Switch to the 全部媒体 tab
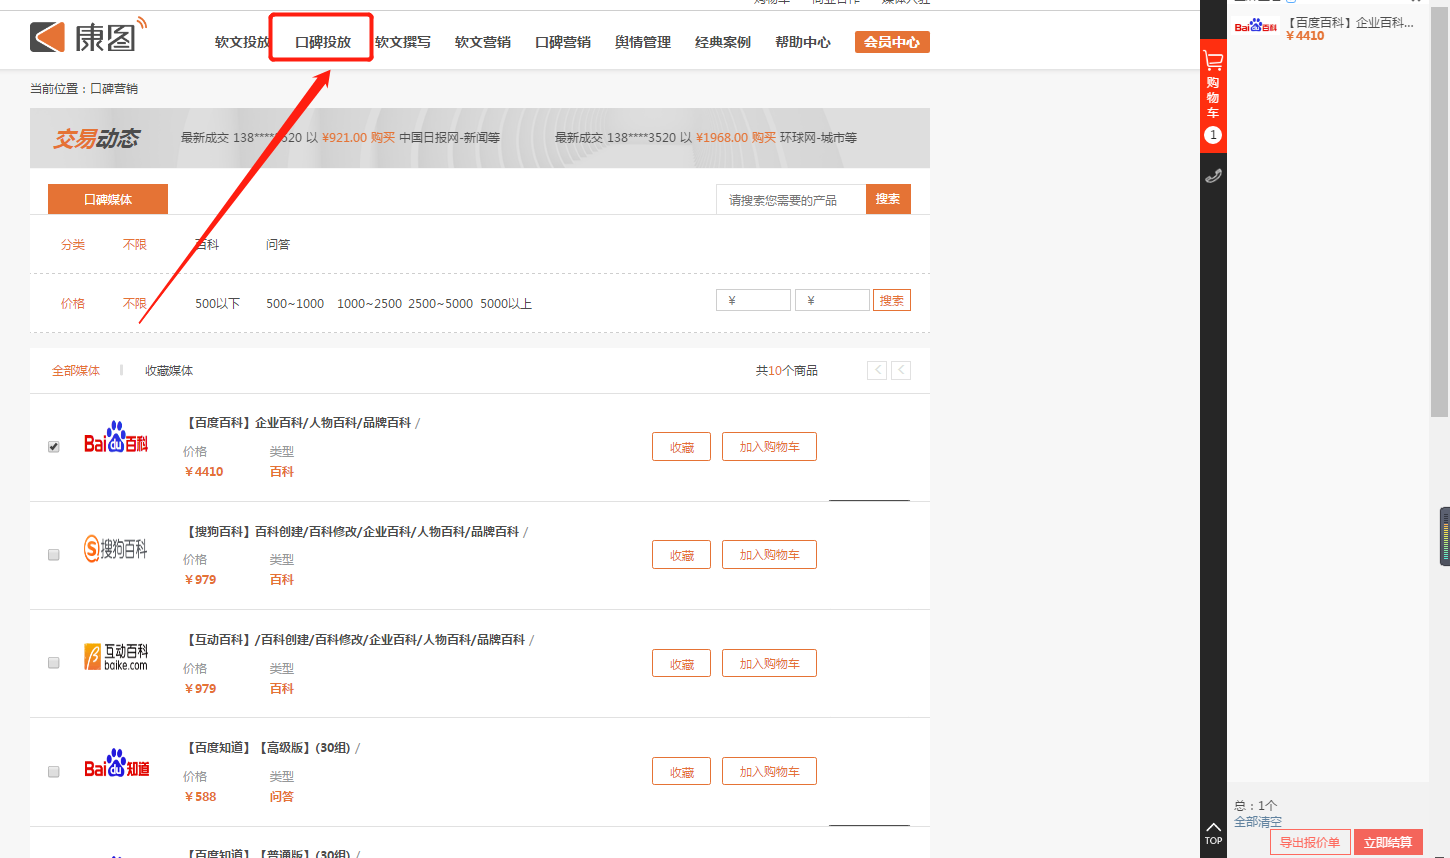This screenshot has width=1450, height=858. tap(76, 370)
